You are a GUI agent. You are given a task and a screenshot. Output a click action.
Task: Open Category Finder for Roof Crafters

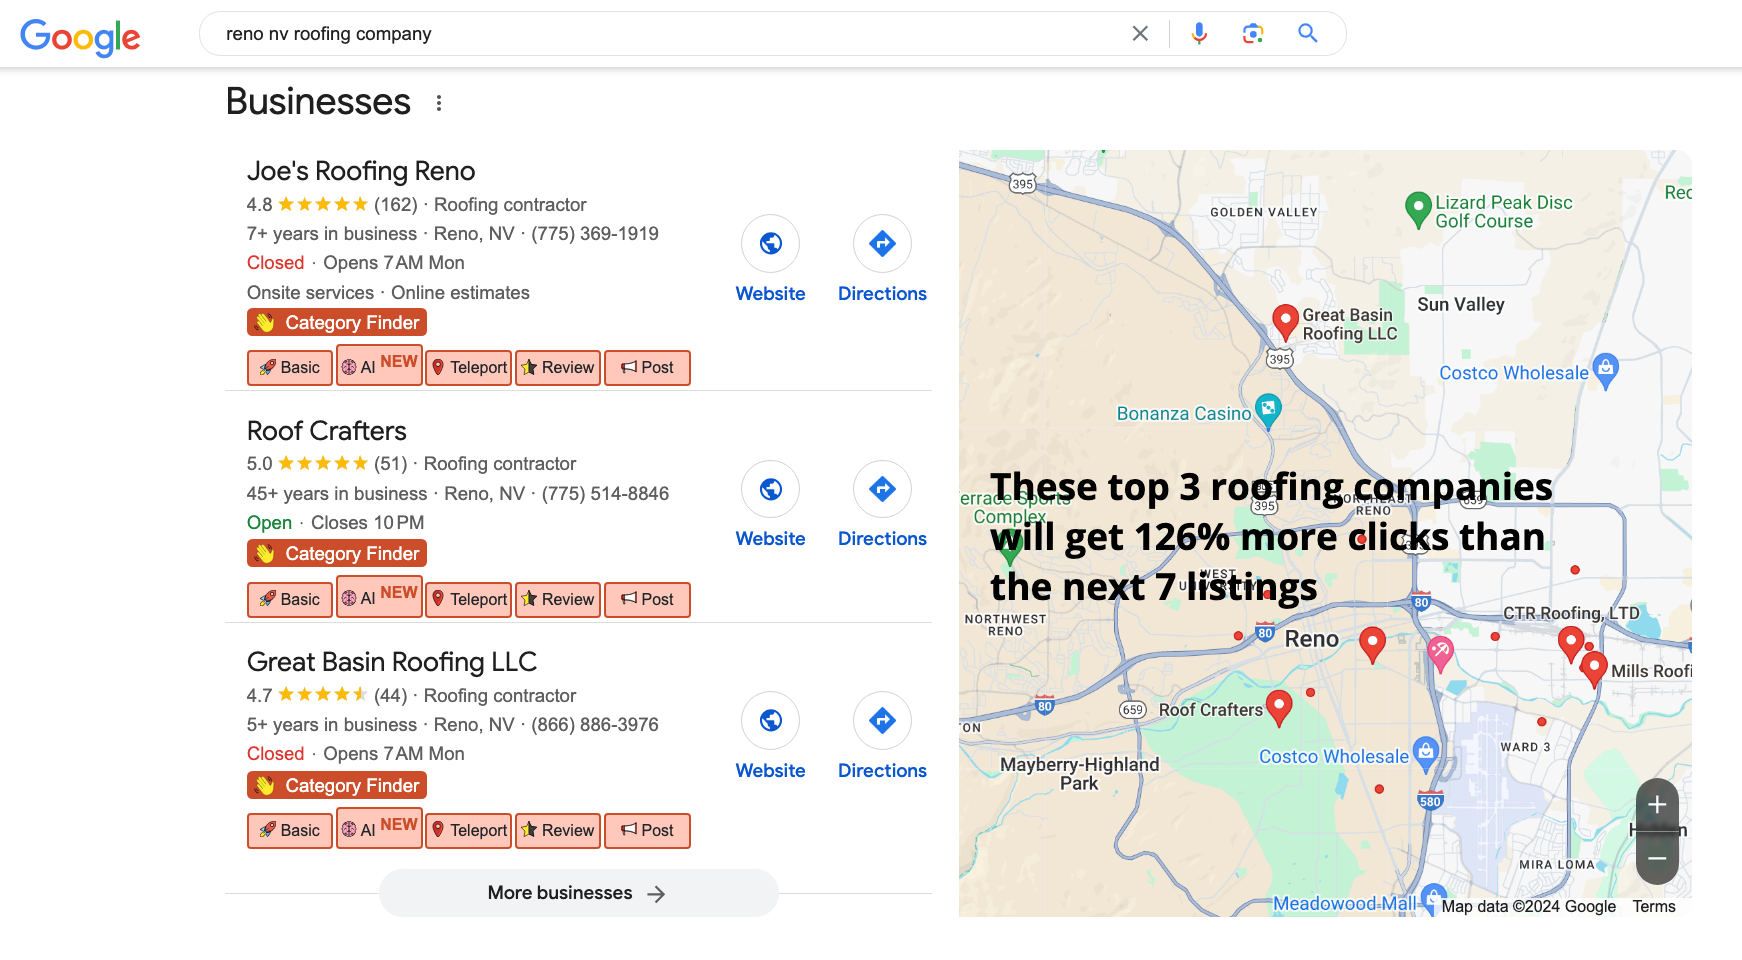tap(337, 553)
